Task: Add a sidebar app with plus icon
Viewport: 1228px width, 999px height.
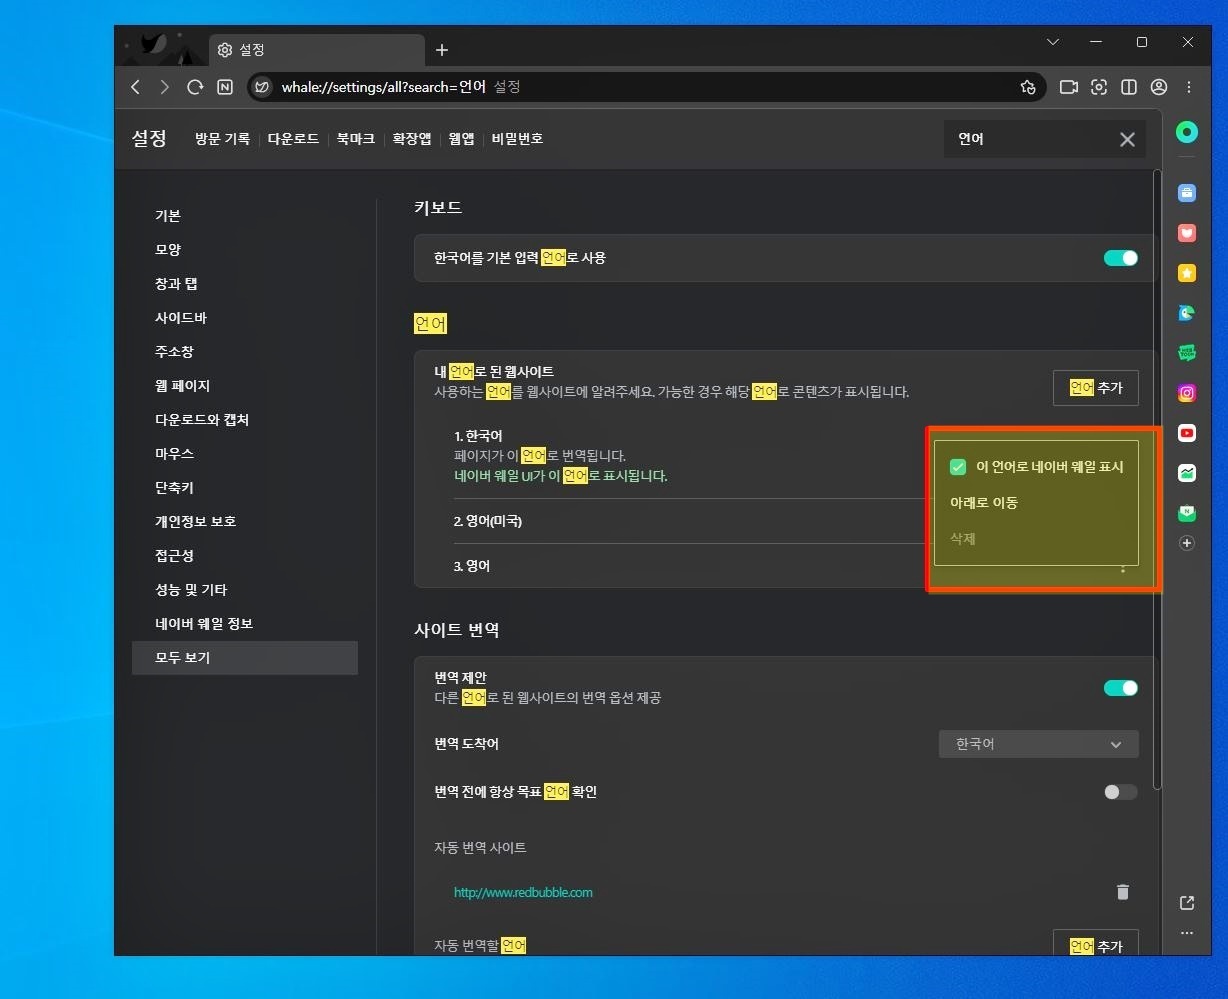Action: (x=1187, y=543)
